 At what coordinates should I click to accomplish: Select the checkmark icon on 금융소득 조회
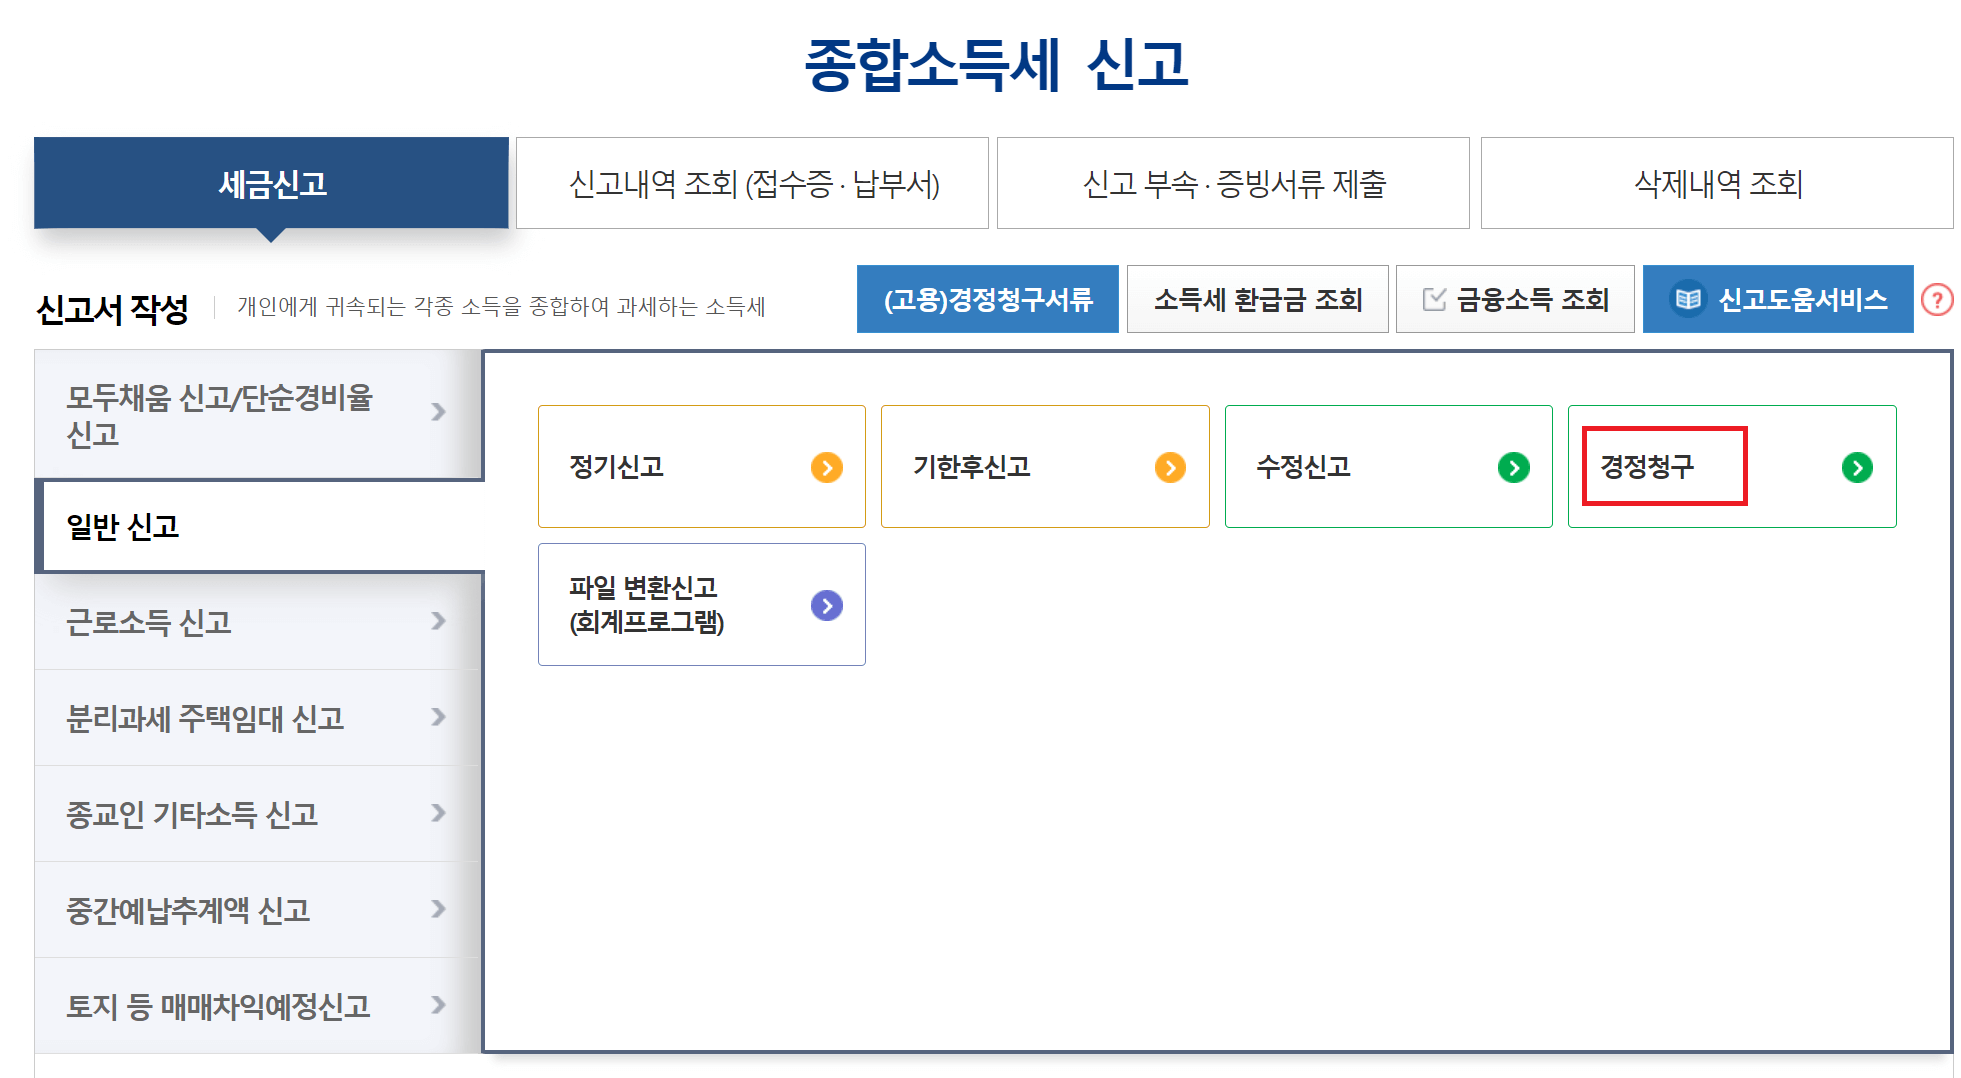[1432, 297]
